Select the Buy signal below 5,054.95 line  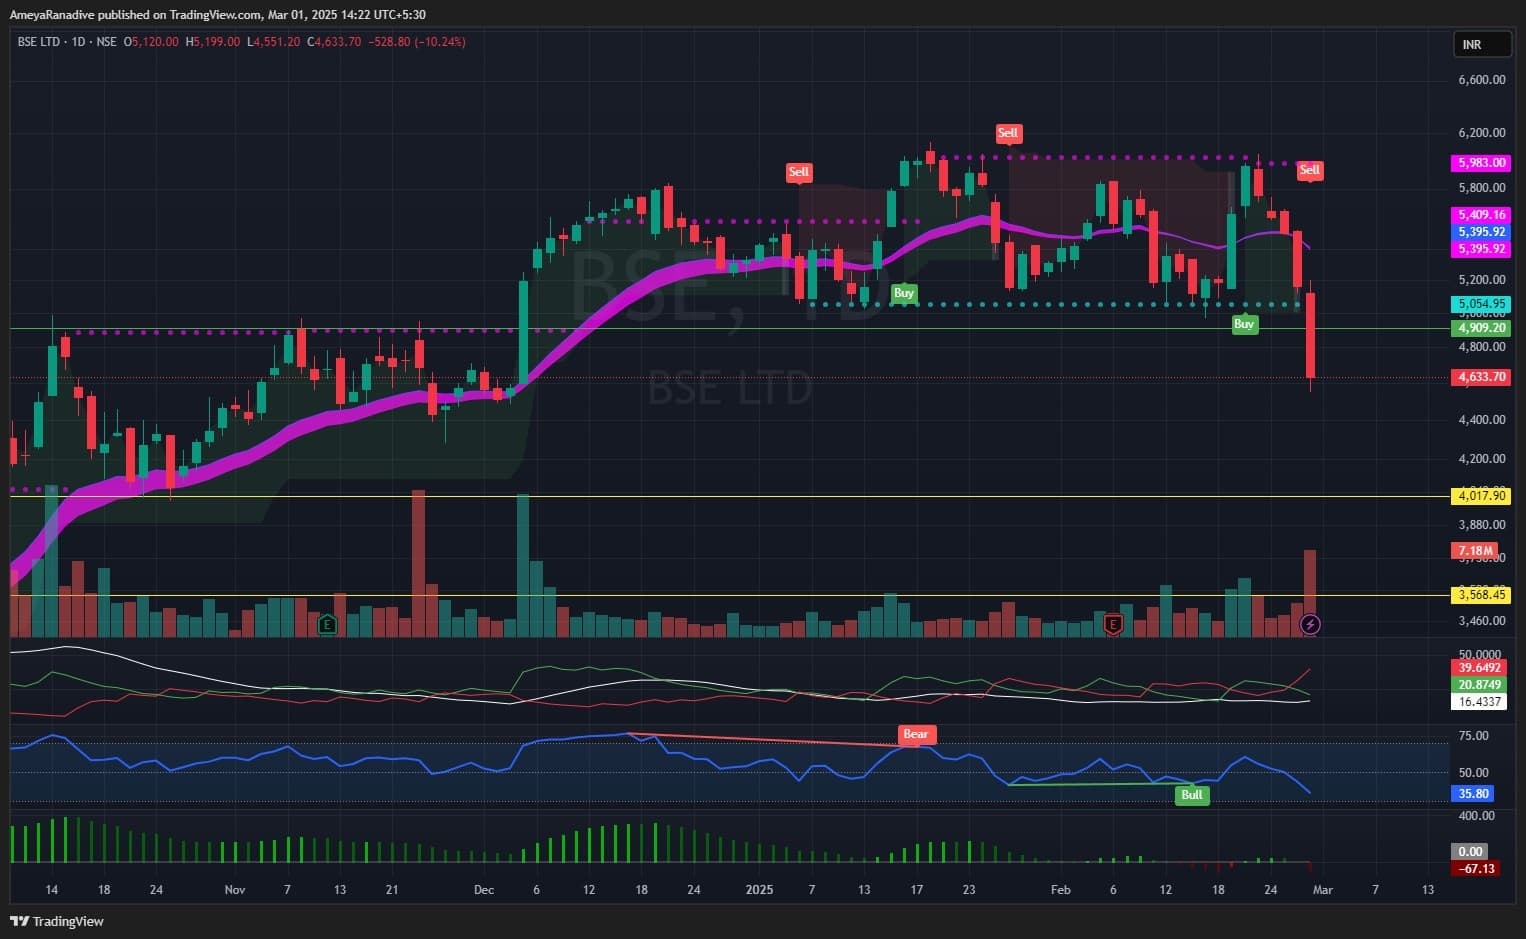[x=1243, y=324]
